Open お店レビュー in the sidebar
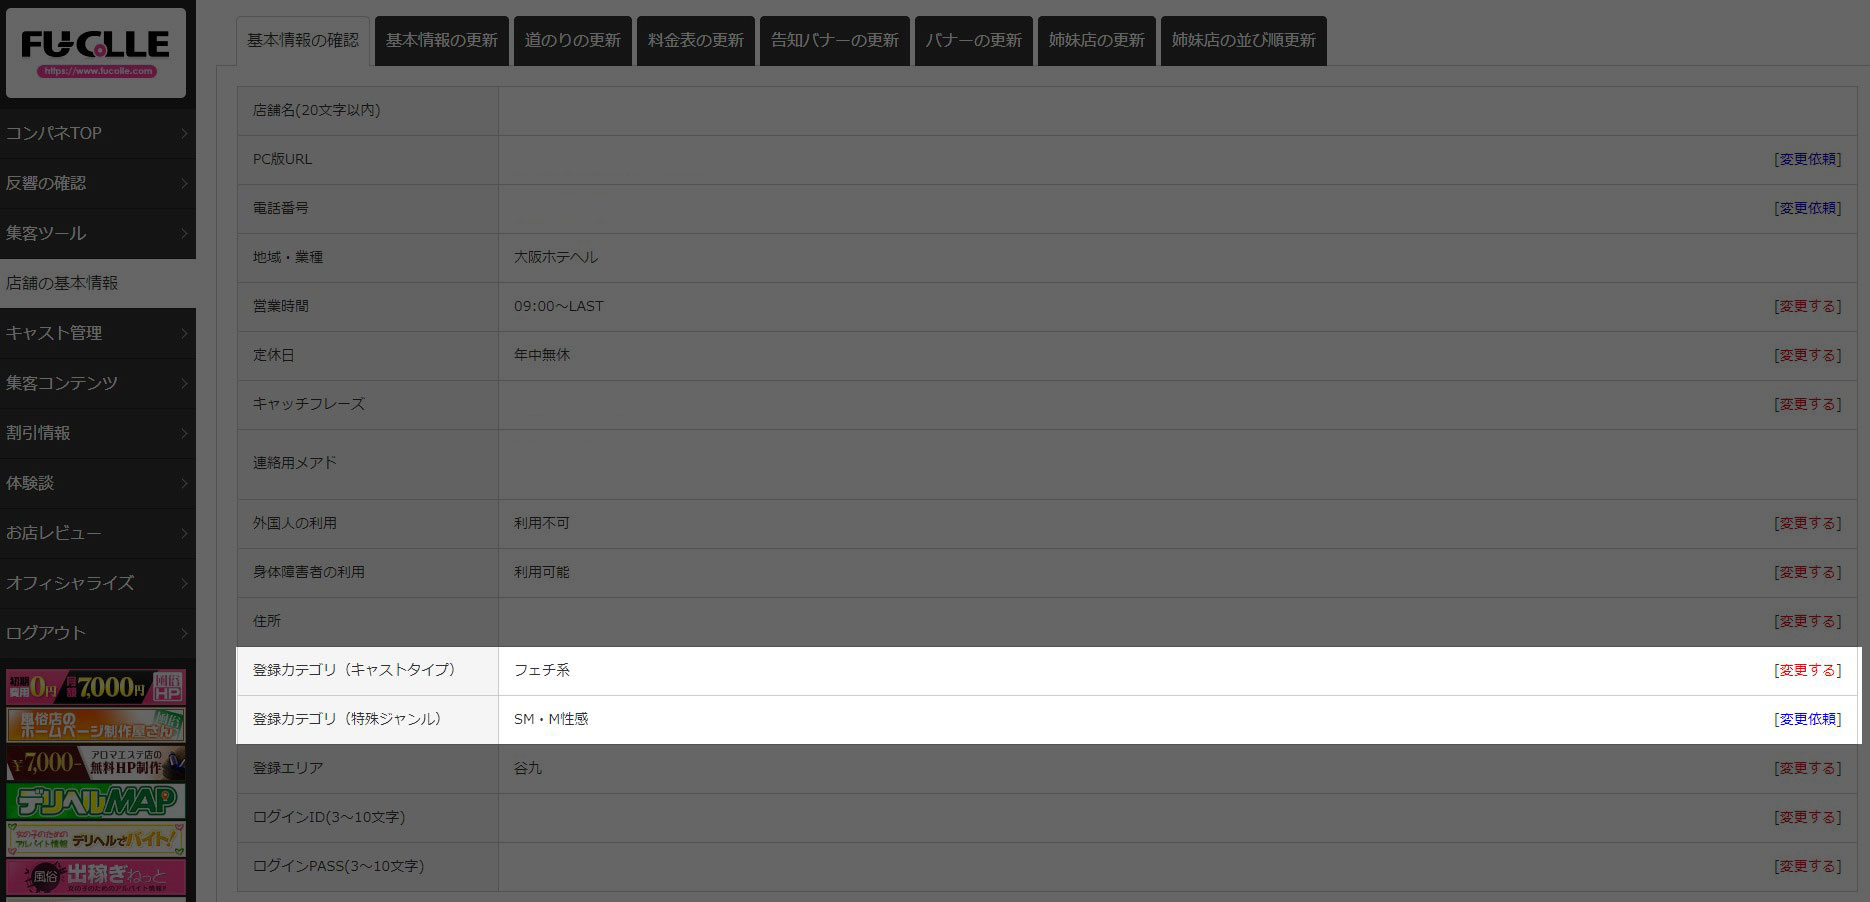Viewport: 1870px width, 902px height. (98, 533)
